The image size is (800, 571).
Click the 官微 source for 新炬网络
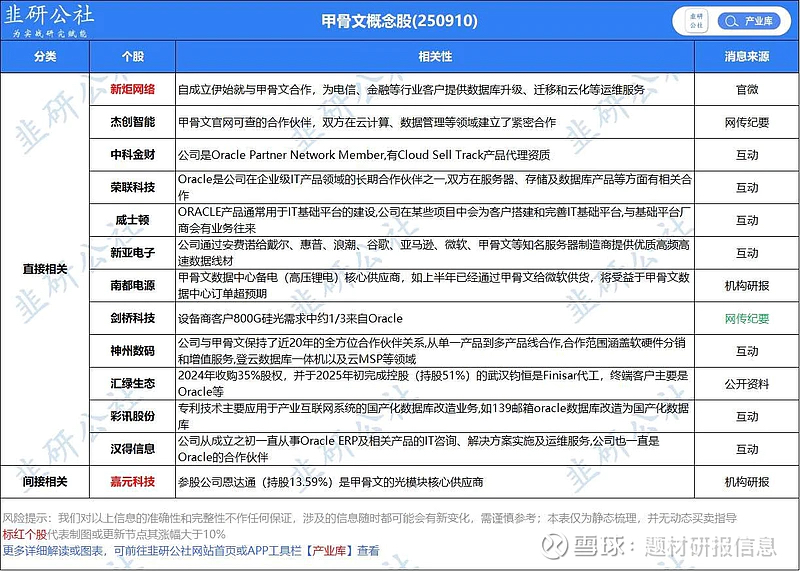(x=747, y=89)
